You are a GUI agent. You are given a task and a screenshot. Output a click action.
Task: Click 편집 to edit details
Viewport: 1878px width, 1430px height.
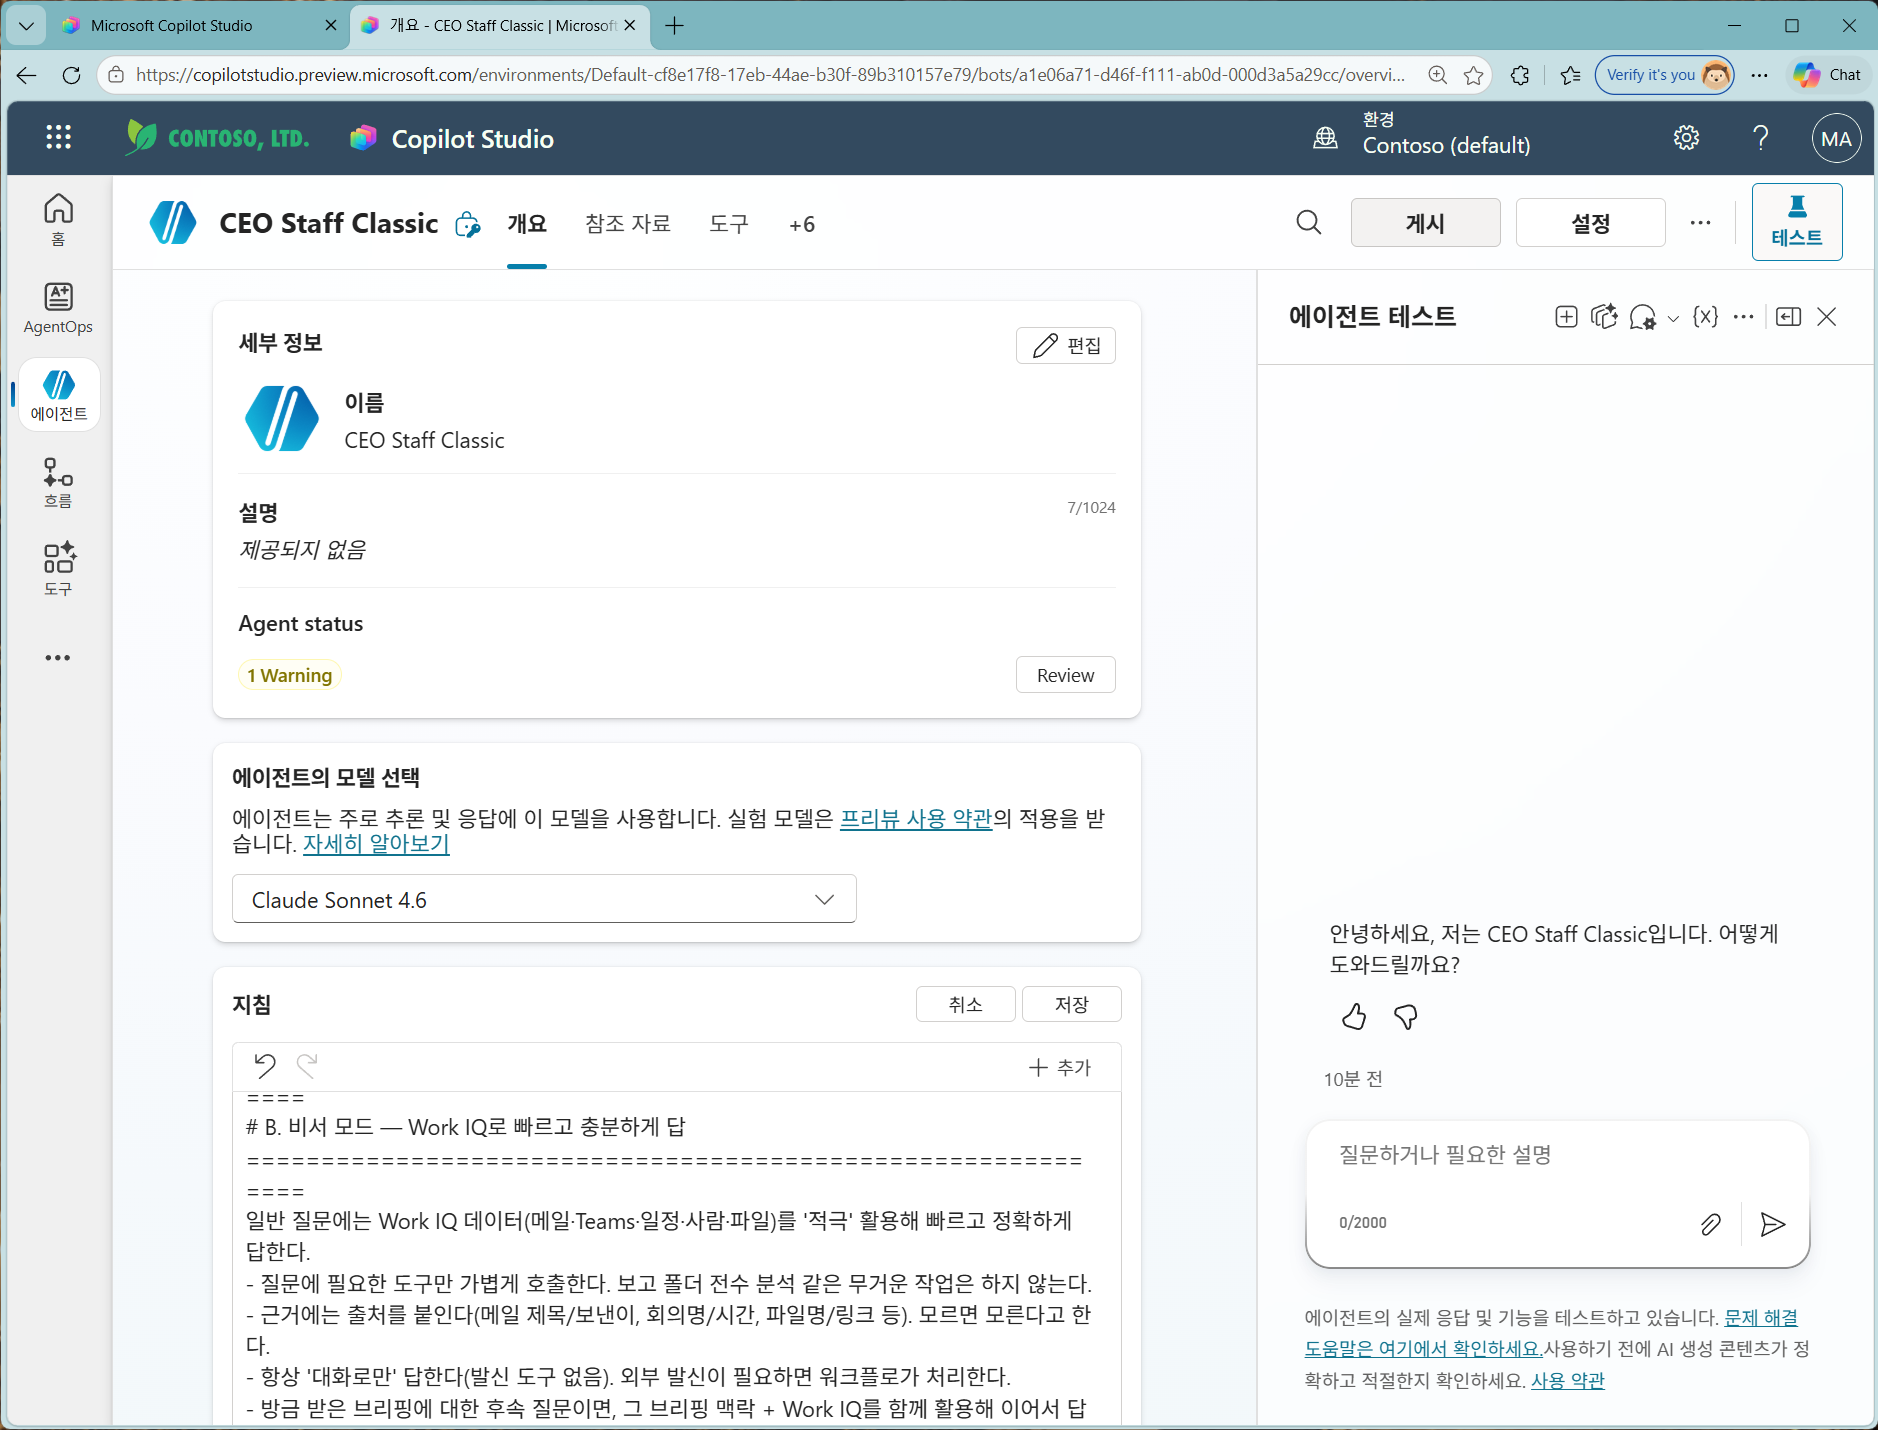[x=1065, y=346]
